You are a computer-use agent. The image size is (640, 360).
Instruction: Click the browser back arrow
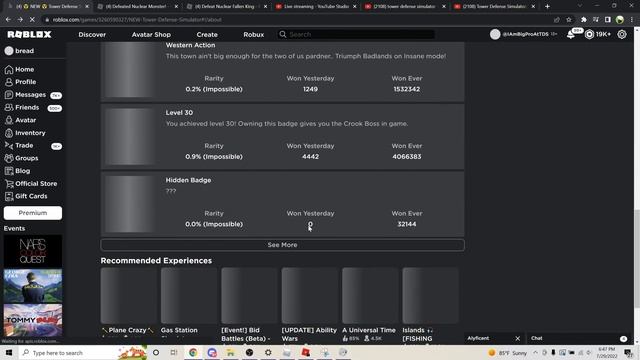8,20
